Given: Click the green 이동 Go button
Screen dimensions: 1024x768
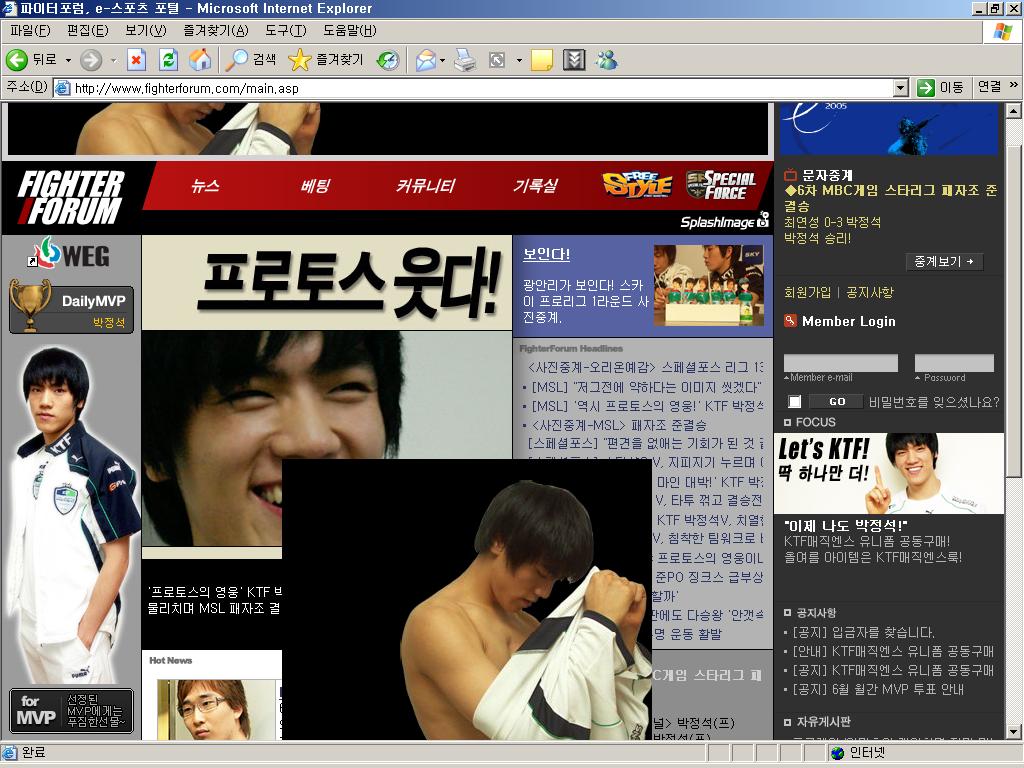Looking at the screenshot, I should pos(940,88).
